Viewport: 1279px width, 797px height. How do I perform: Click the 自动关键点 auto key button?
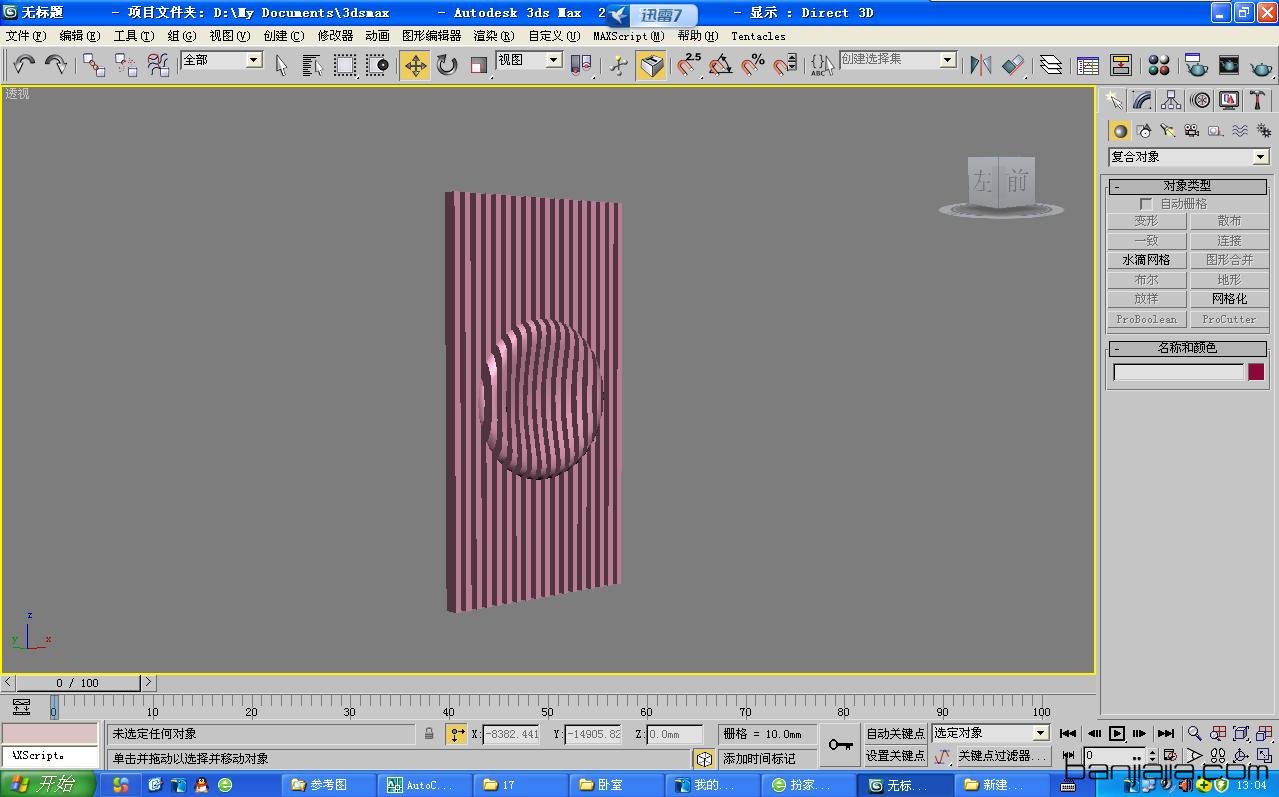(895, 734)
